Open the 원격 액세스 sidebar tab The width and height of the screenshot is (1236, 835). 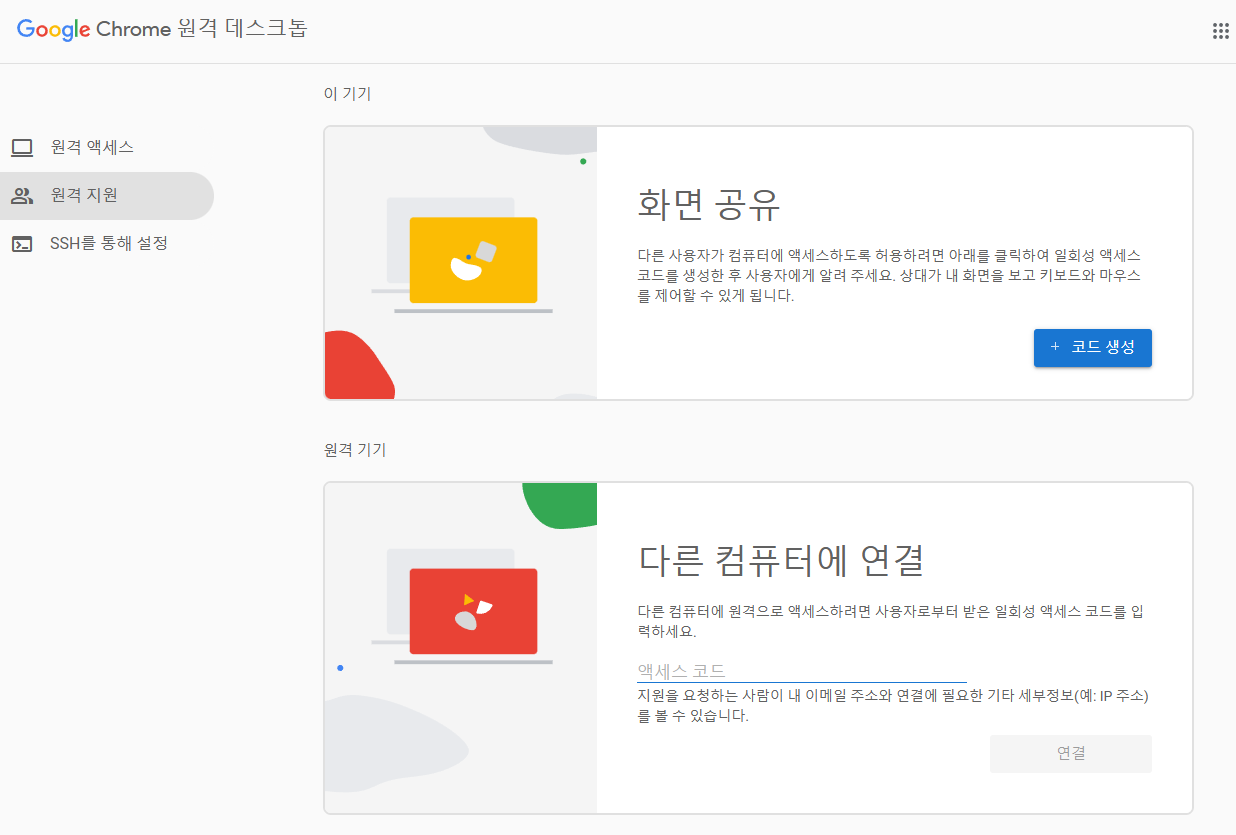[x=107, y=148]
